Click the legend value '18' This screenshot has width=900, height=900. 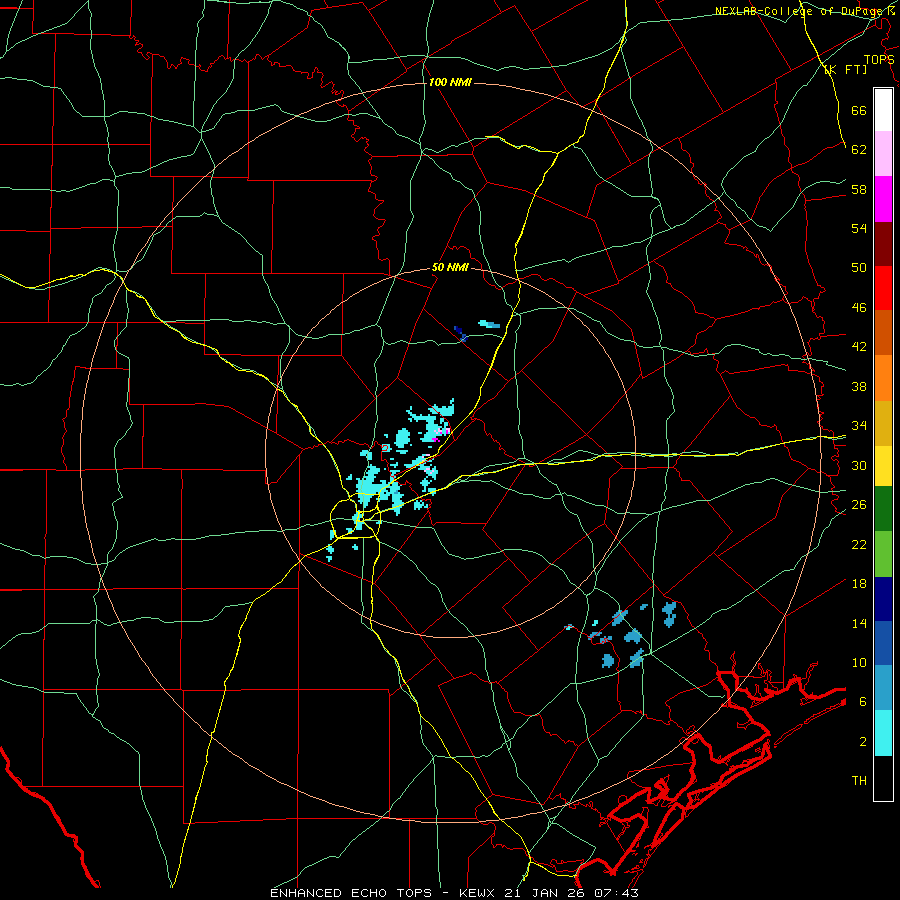tap(859, 584)
